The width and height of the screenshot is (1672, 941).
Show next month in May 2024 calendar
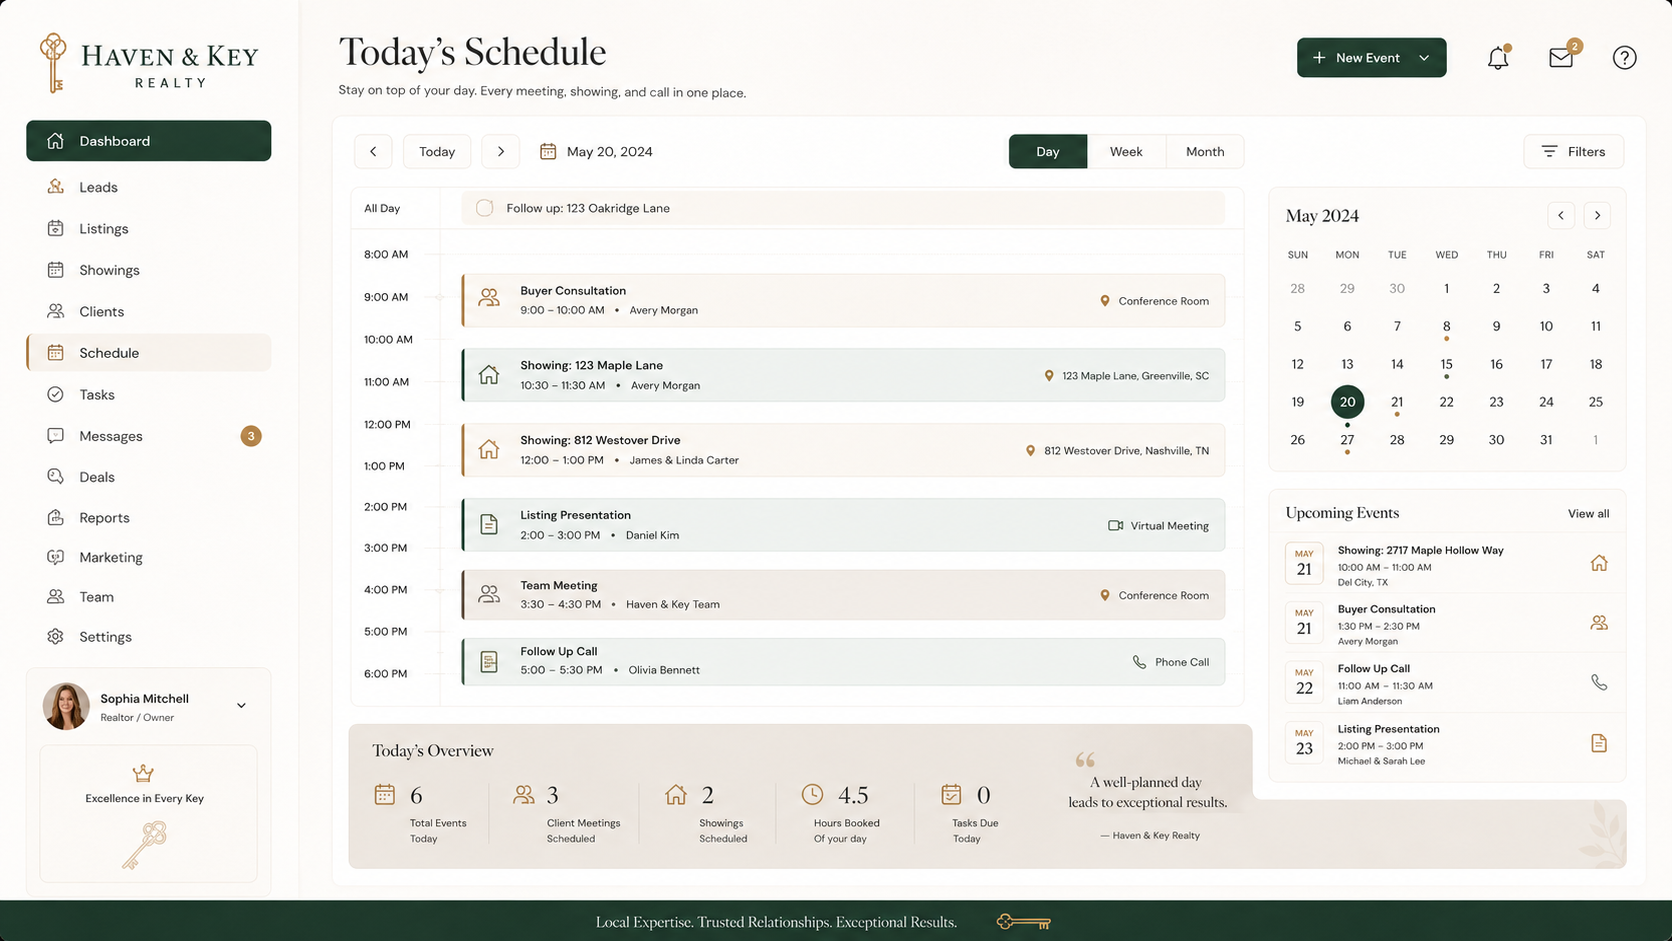click(1597, 215)
